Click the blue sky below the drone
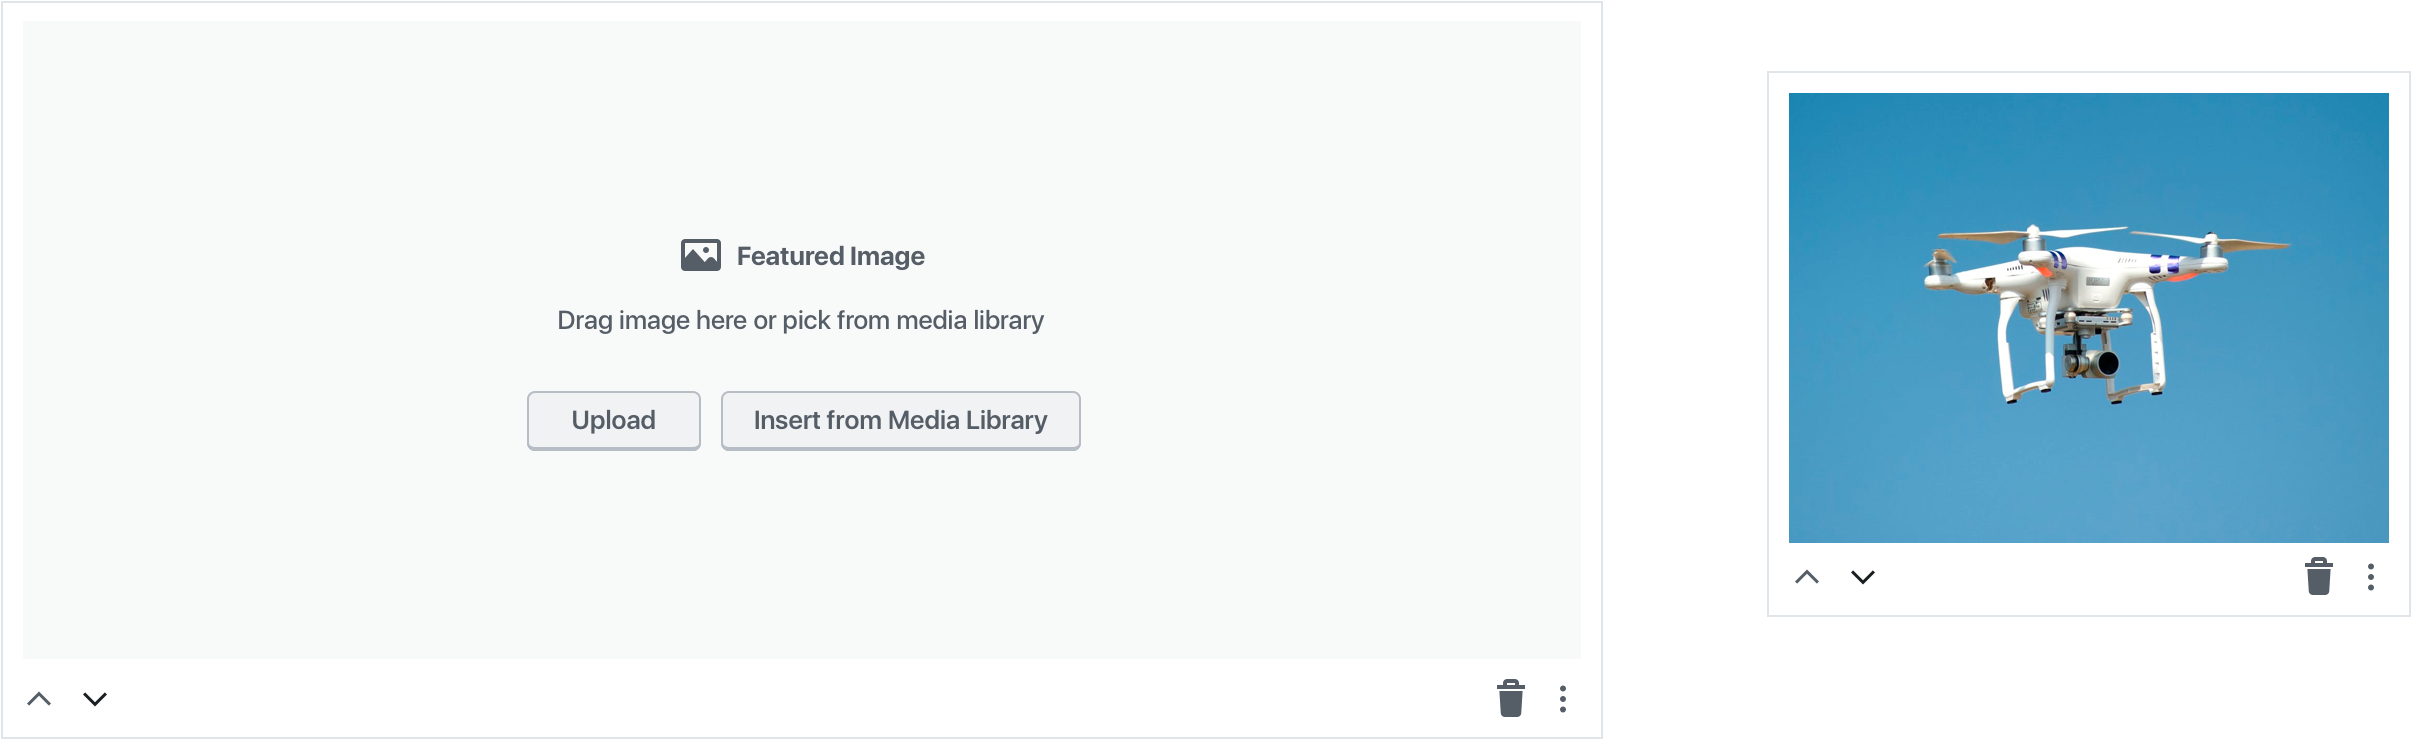The width and height of the screenshot is (2411, 739). click(2088, 480)
